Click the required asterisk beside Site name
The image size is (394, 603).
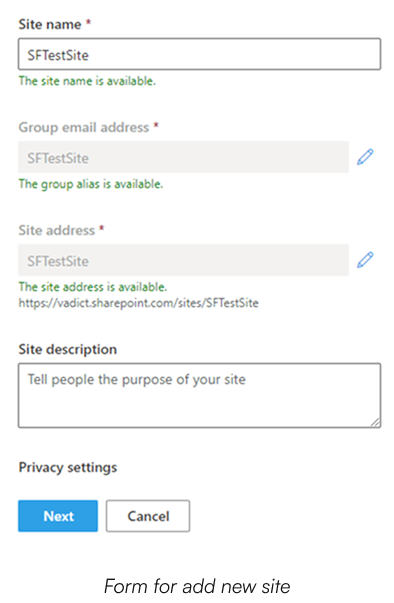[88, 22]
